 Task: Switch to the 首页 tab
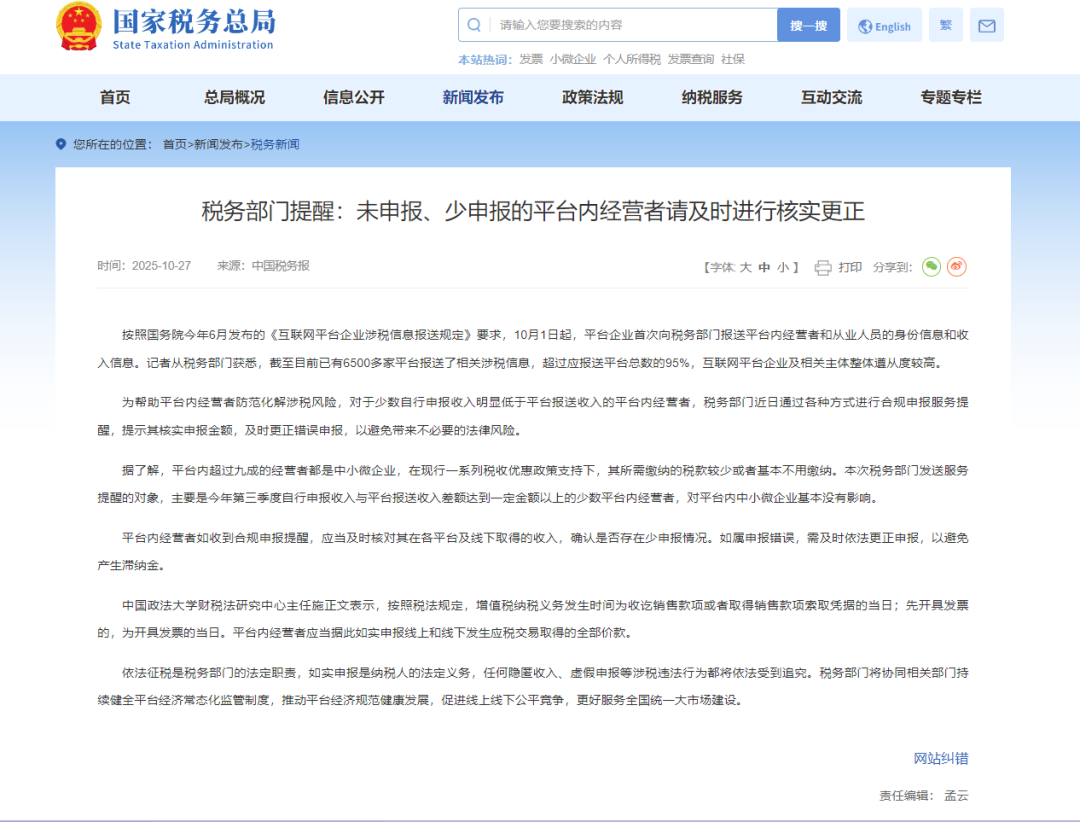click(x=114, y=97)
